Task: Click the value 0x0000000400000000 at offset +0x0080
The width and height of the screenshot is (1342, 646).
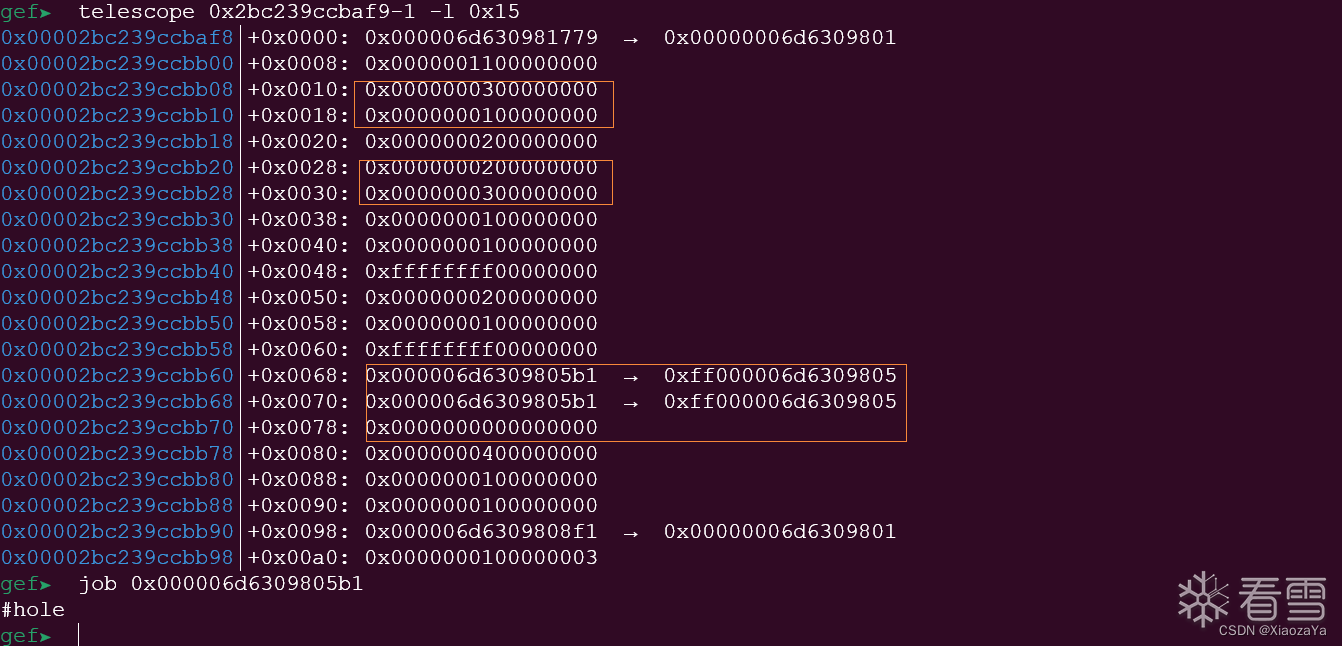Action: [x=481, y=454]
